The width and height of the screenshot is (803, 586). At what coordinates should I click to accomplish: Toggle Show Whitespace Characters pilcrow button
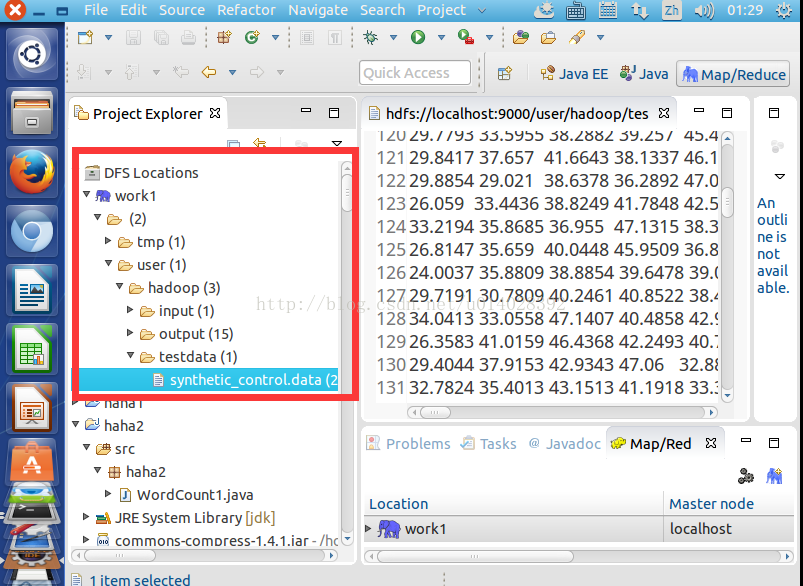pyautogui.click(x=334, y=37)
